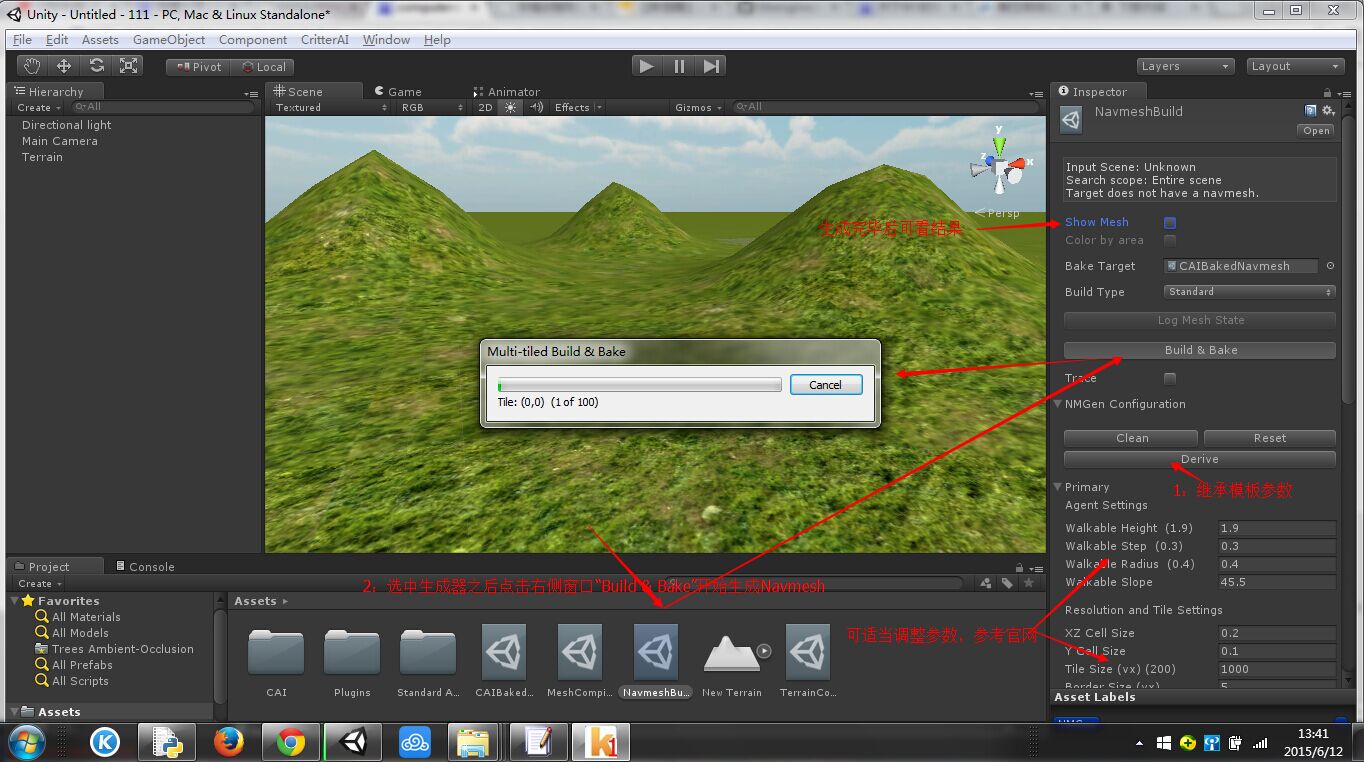Toggle Pivot handle position
Viewport: 1364px width, 762px height.
click(x=199, y=67)
